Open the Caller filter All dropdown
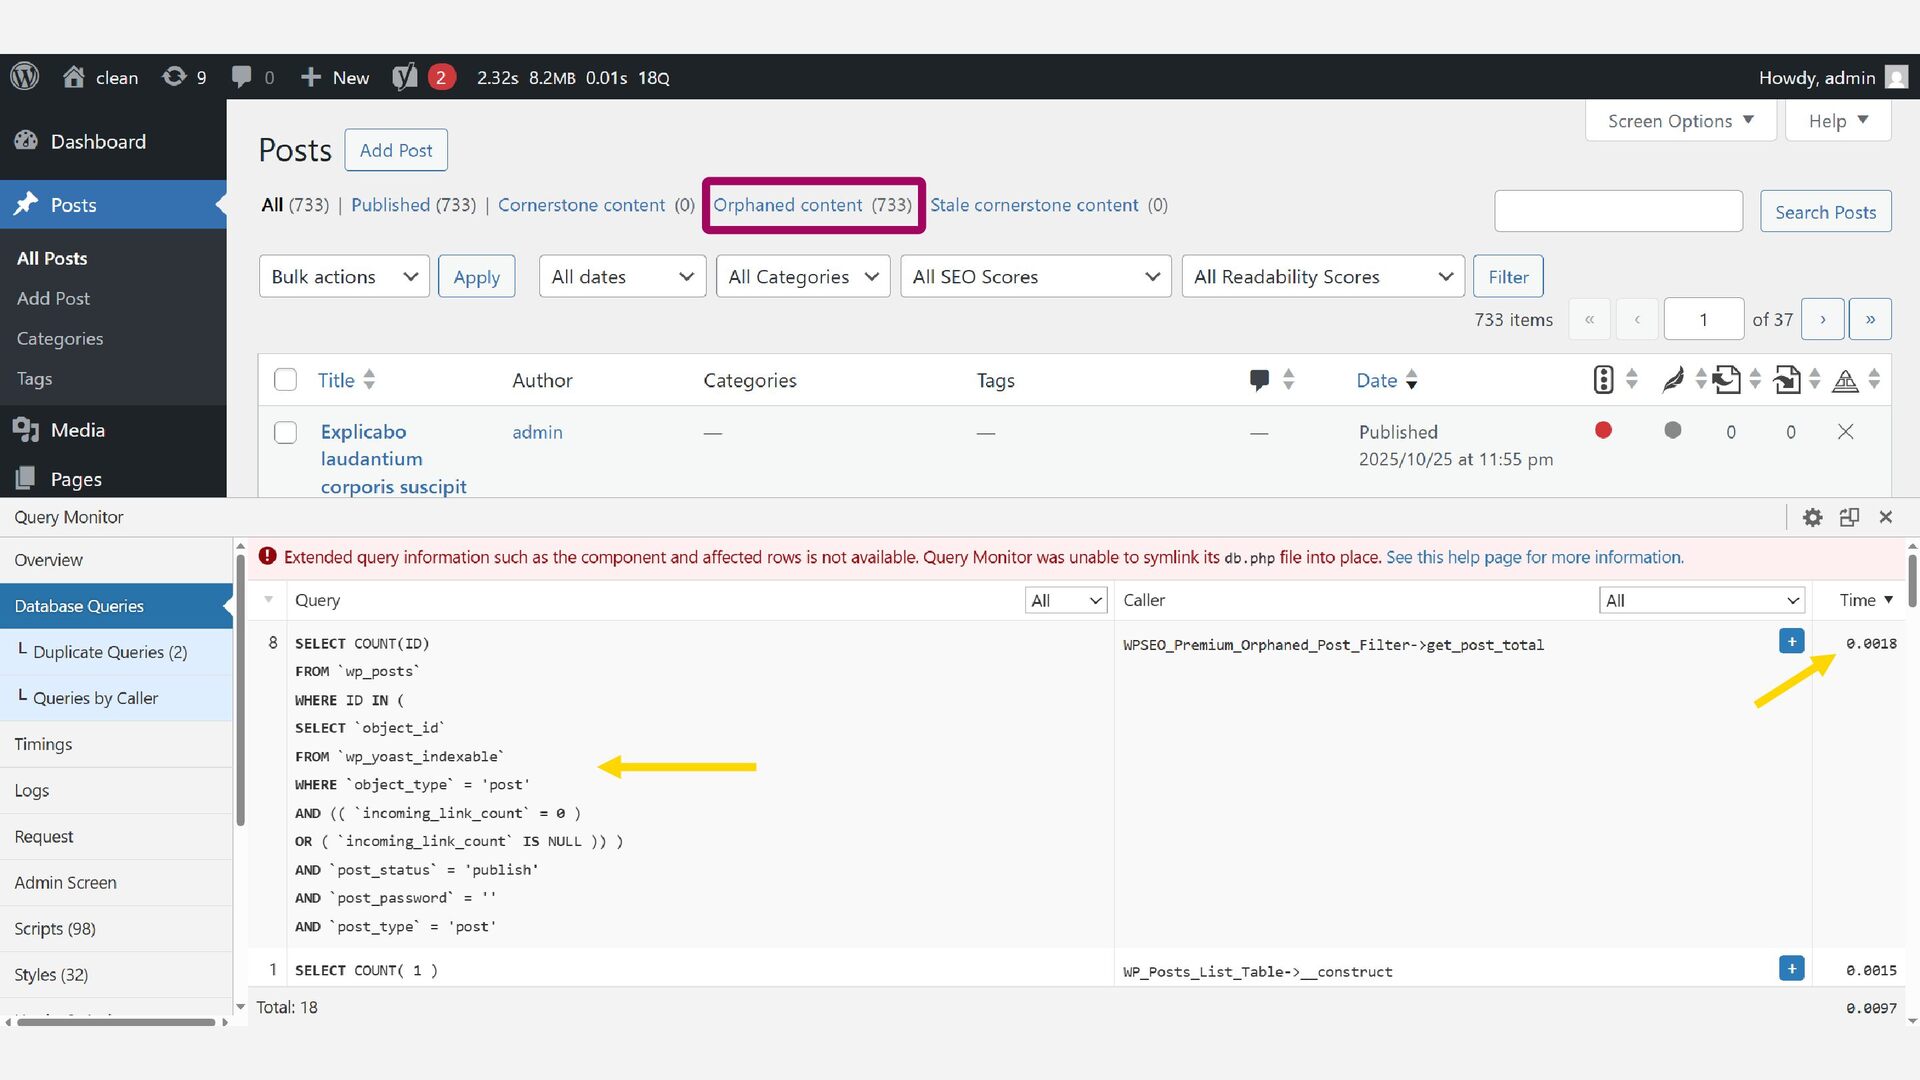The image size is (1920, 1080). tap(1700, 600)
